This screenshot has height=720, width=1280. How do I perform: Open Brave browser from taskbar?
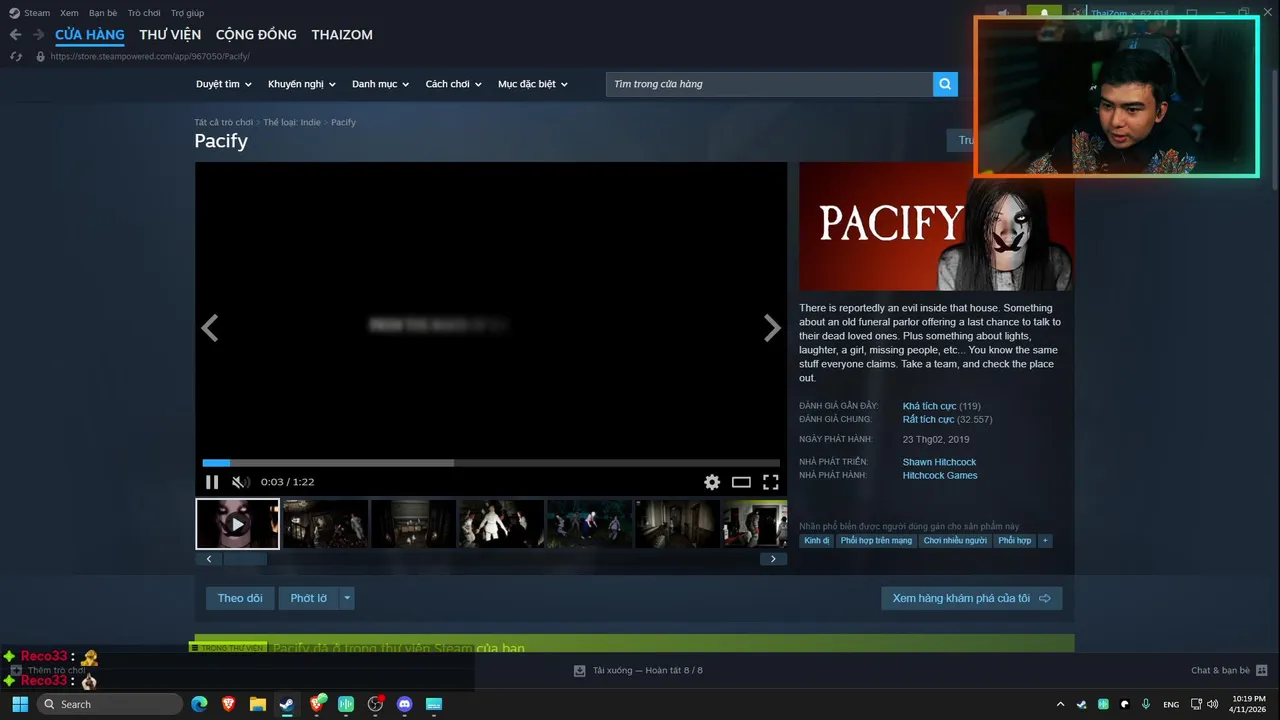[x=228, y=704]
